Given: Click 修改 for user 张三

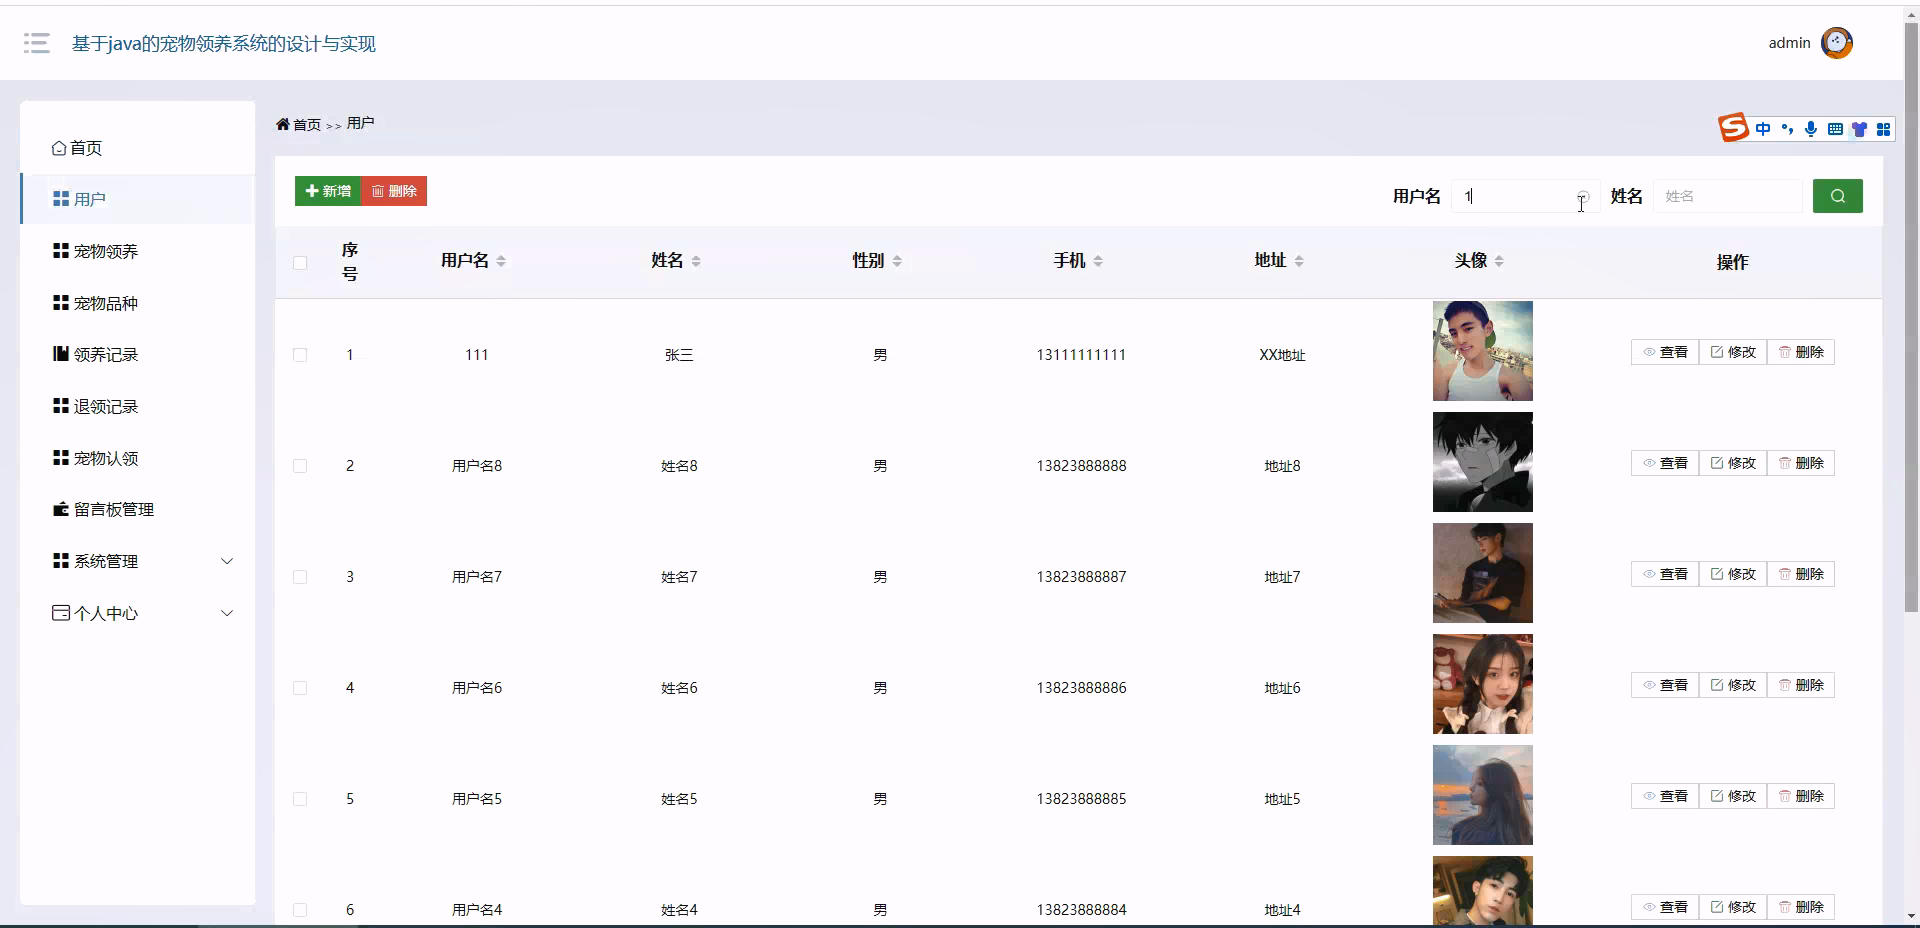Looking at the screenshot, I should point(1733,352).
